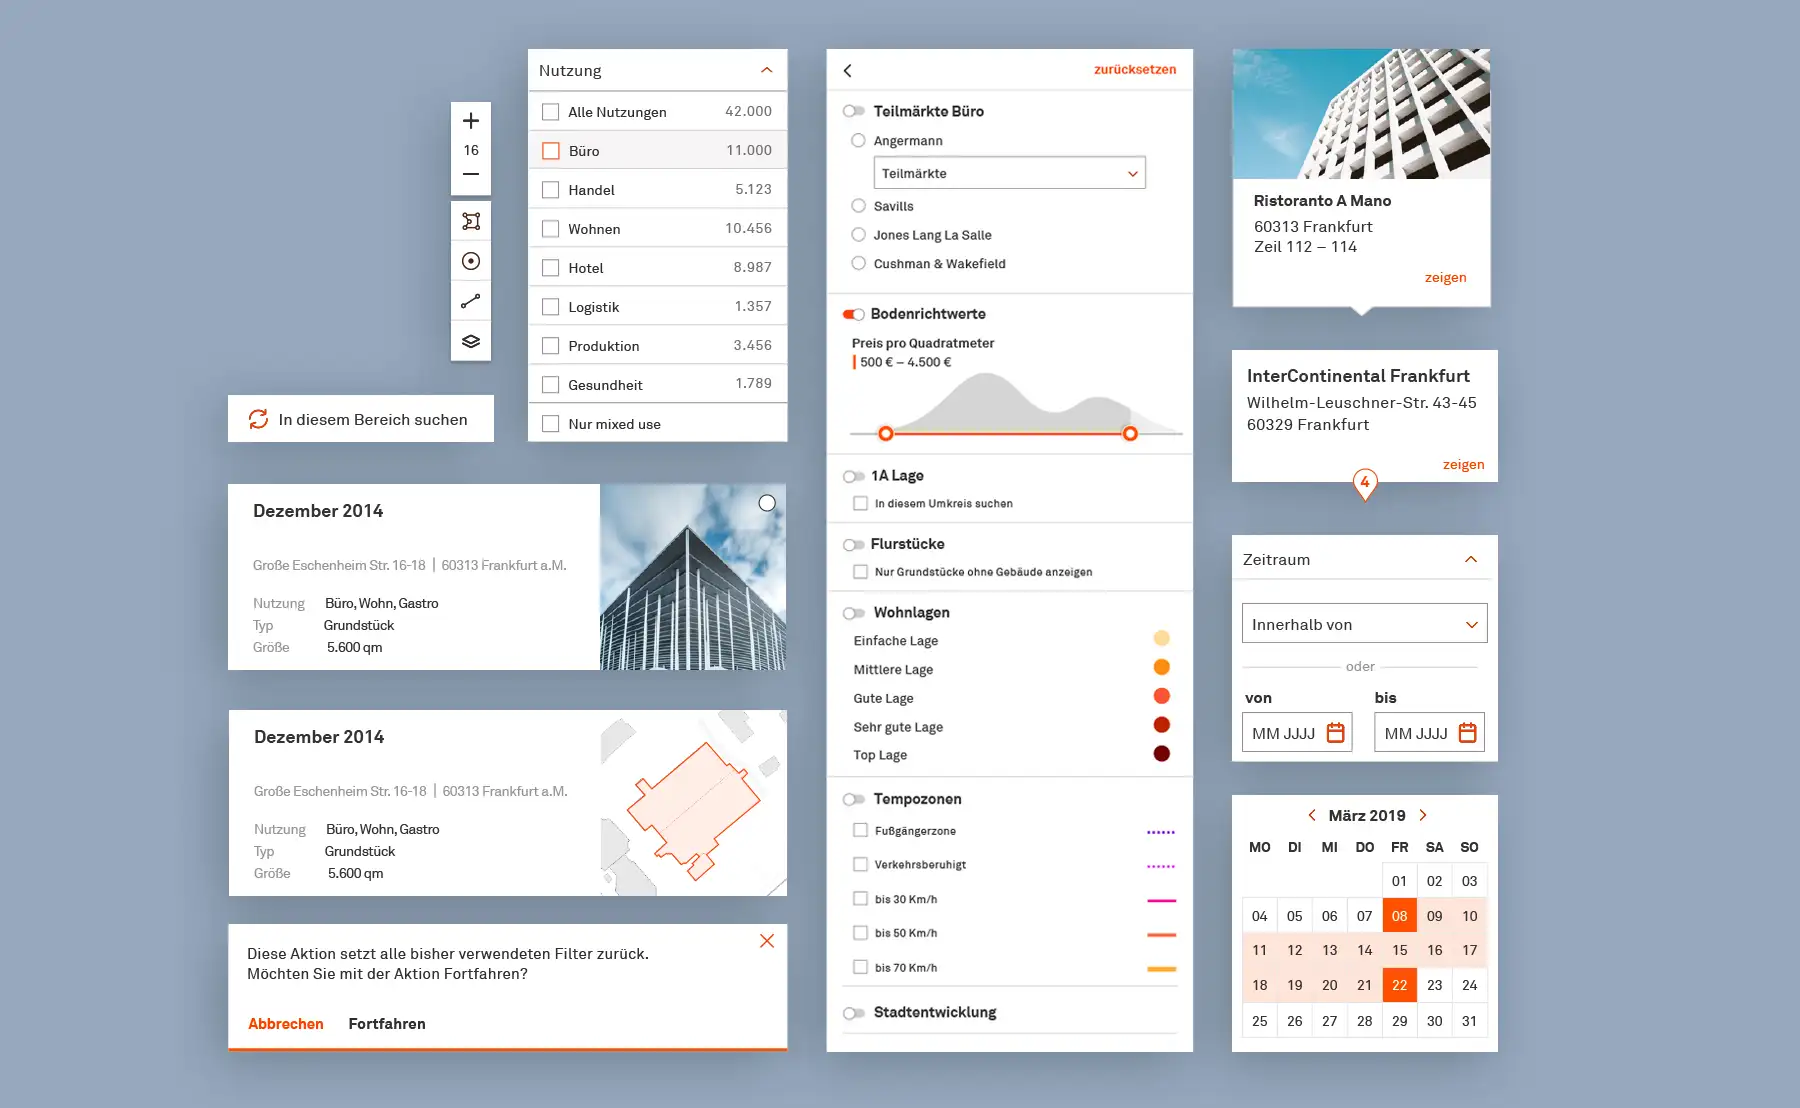This screenshot has height=1108, width=1800.
Task: Click the Fortfahren button
Action: coord(387,1023)
